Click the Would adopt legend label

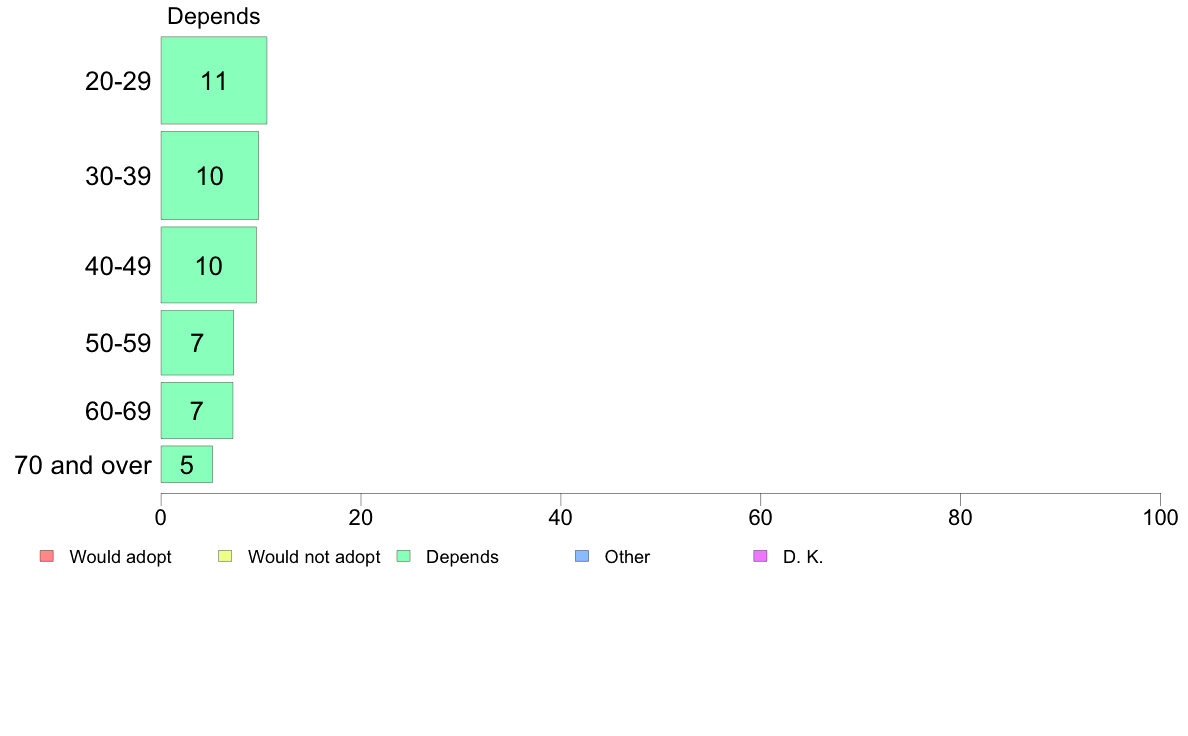pos(120,557)
